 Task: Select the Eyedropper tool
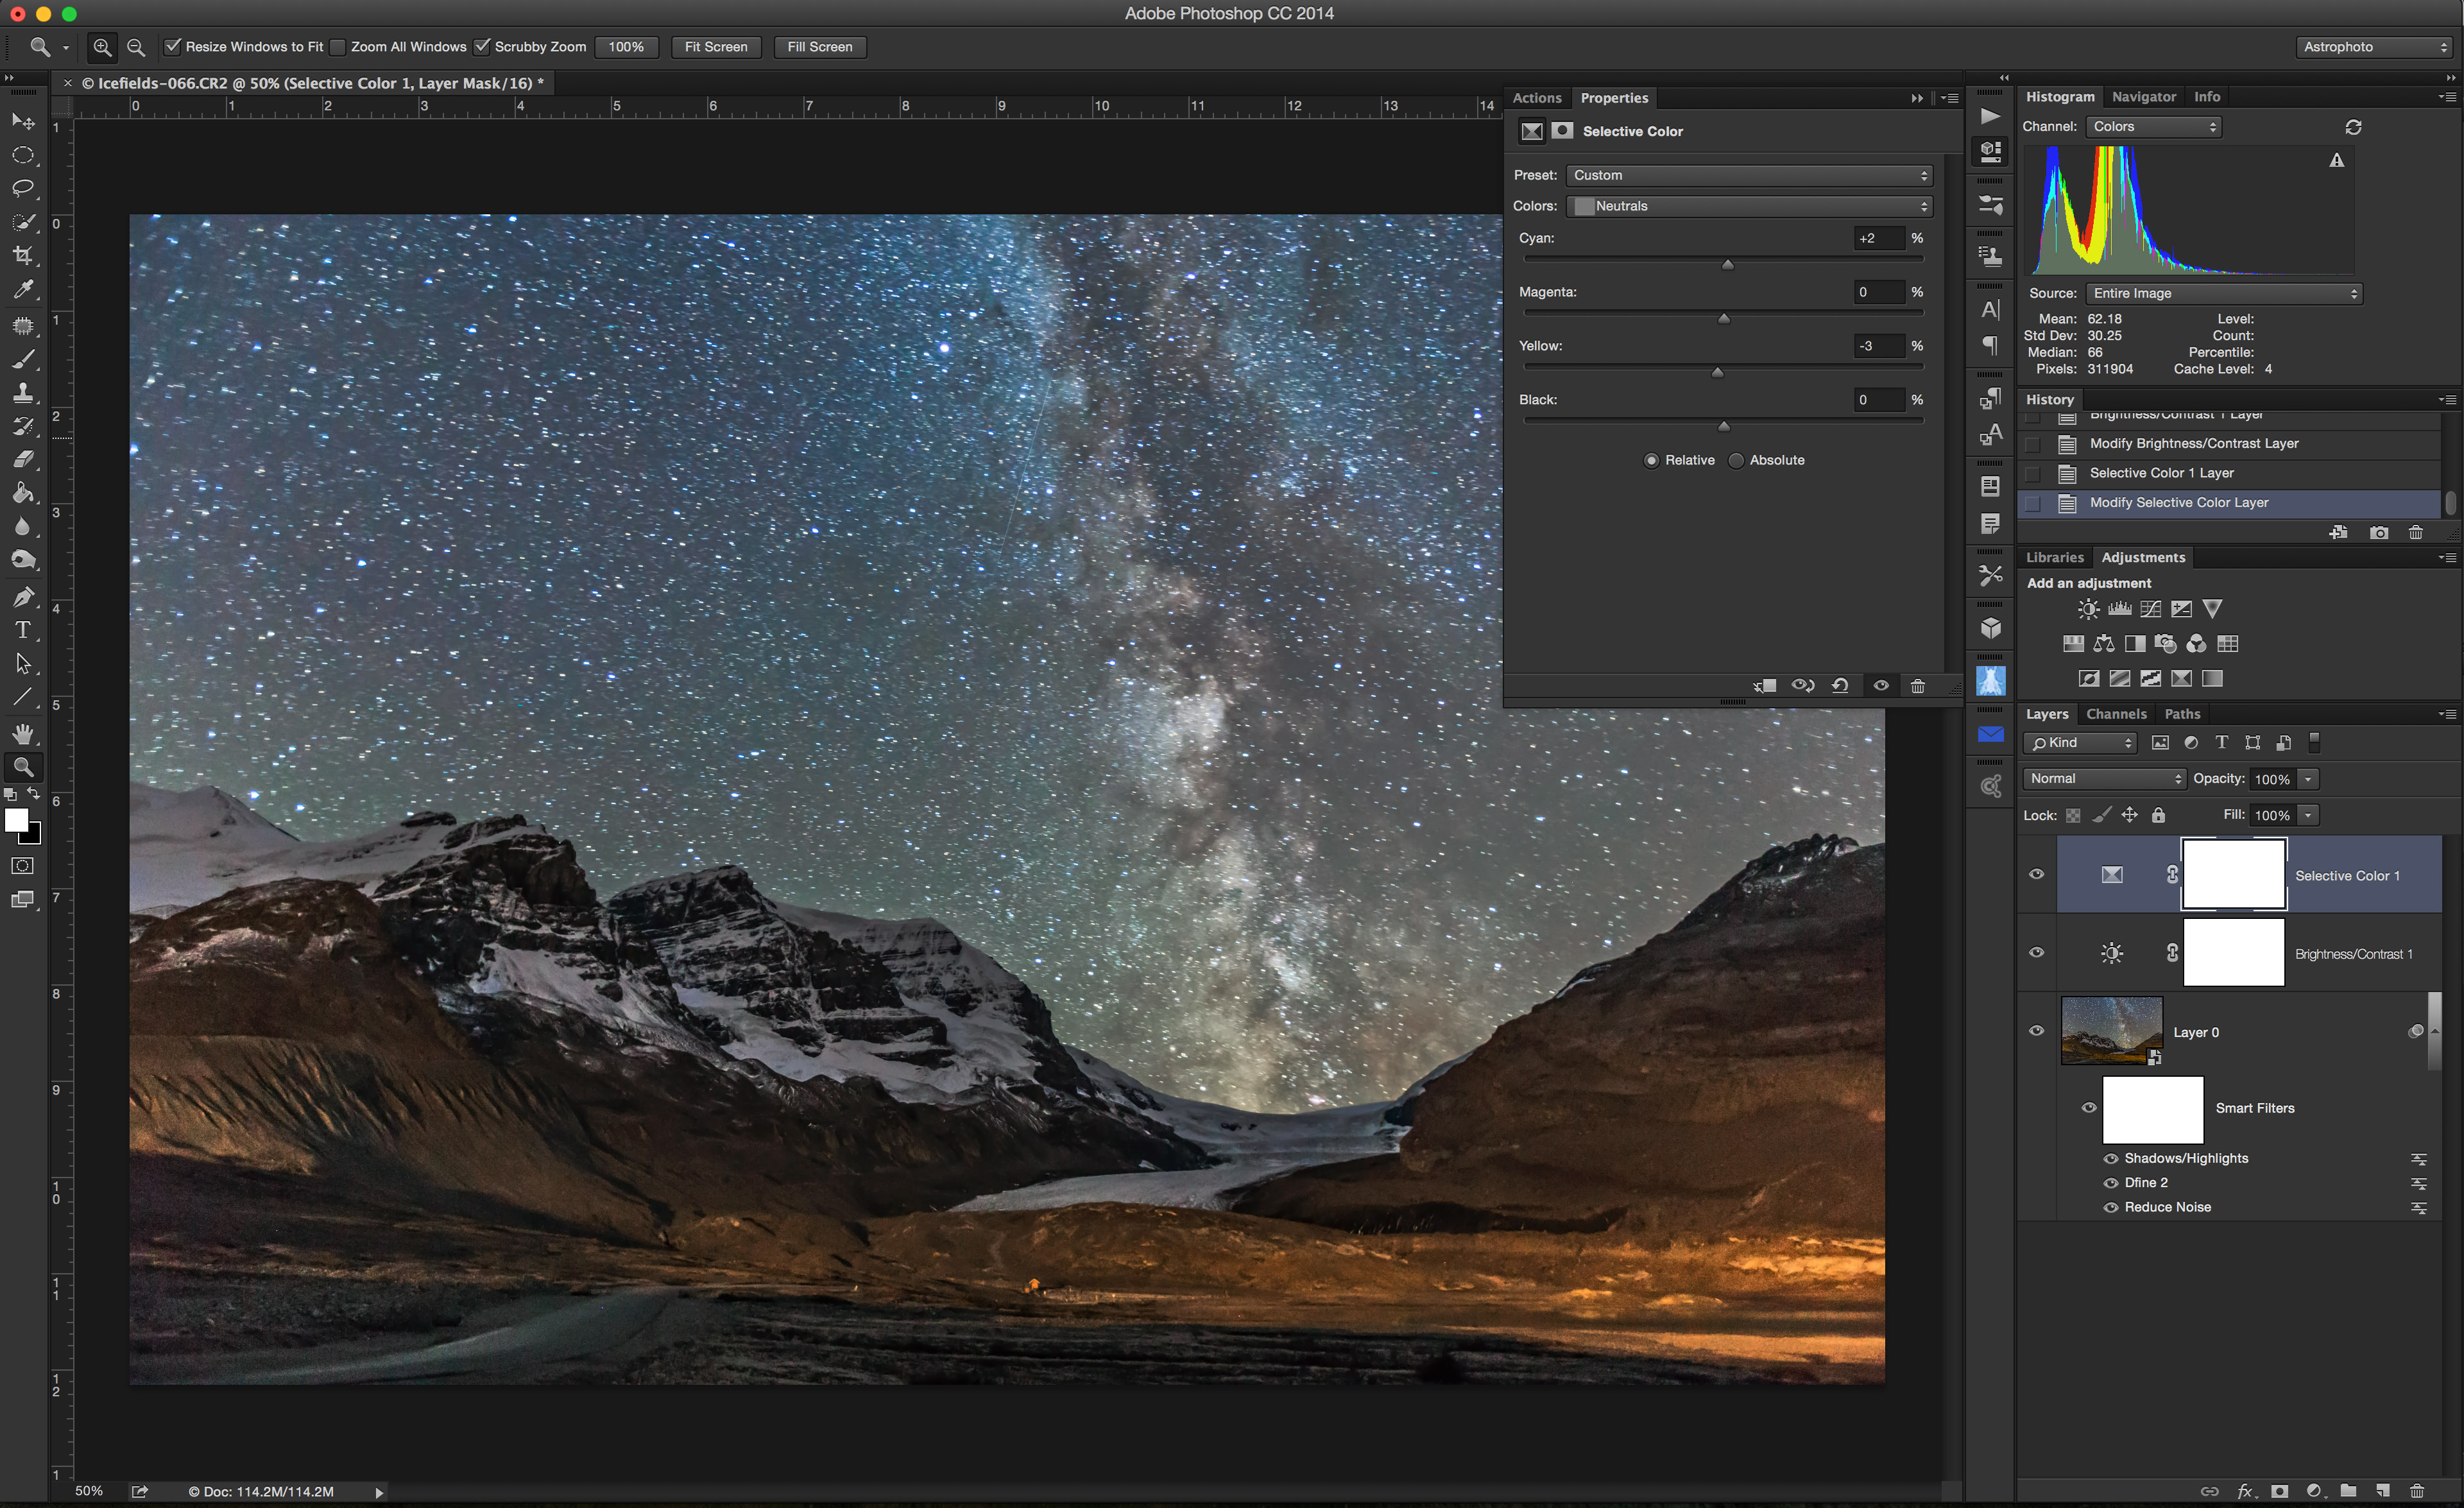click(x=22, y=290)
